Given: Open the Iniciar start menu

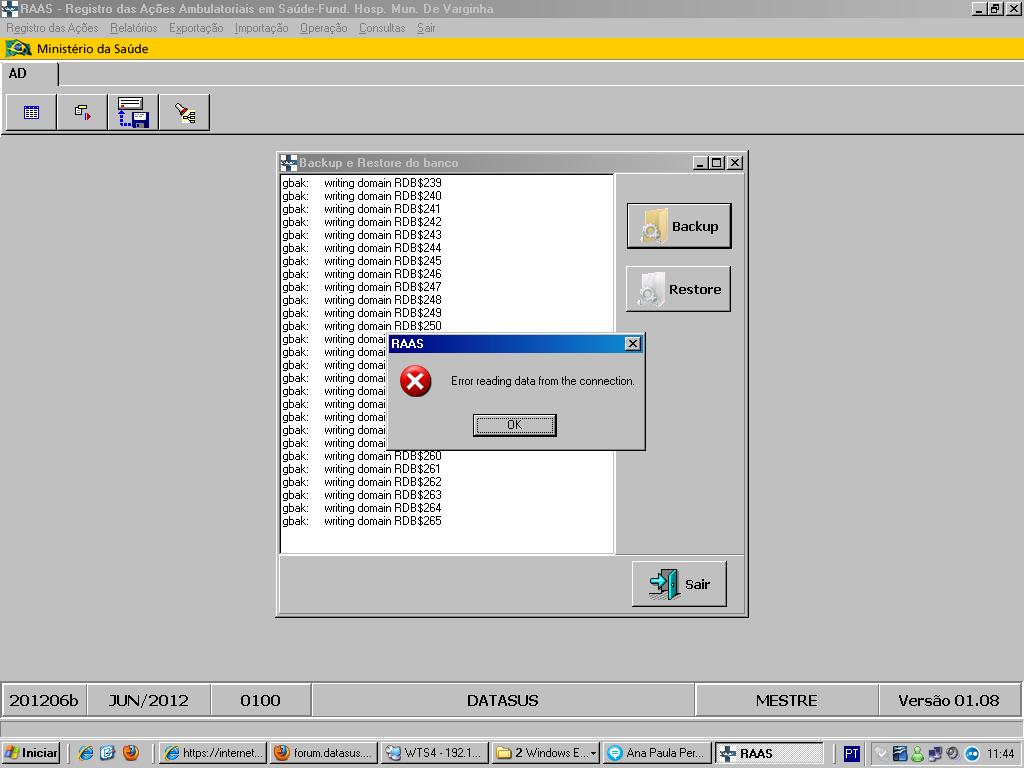Looking at the screenshot, I should (x=31, y=753).
